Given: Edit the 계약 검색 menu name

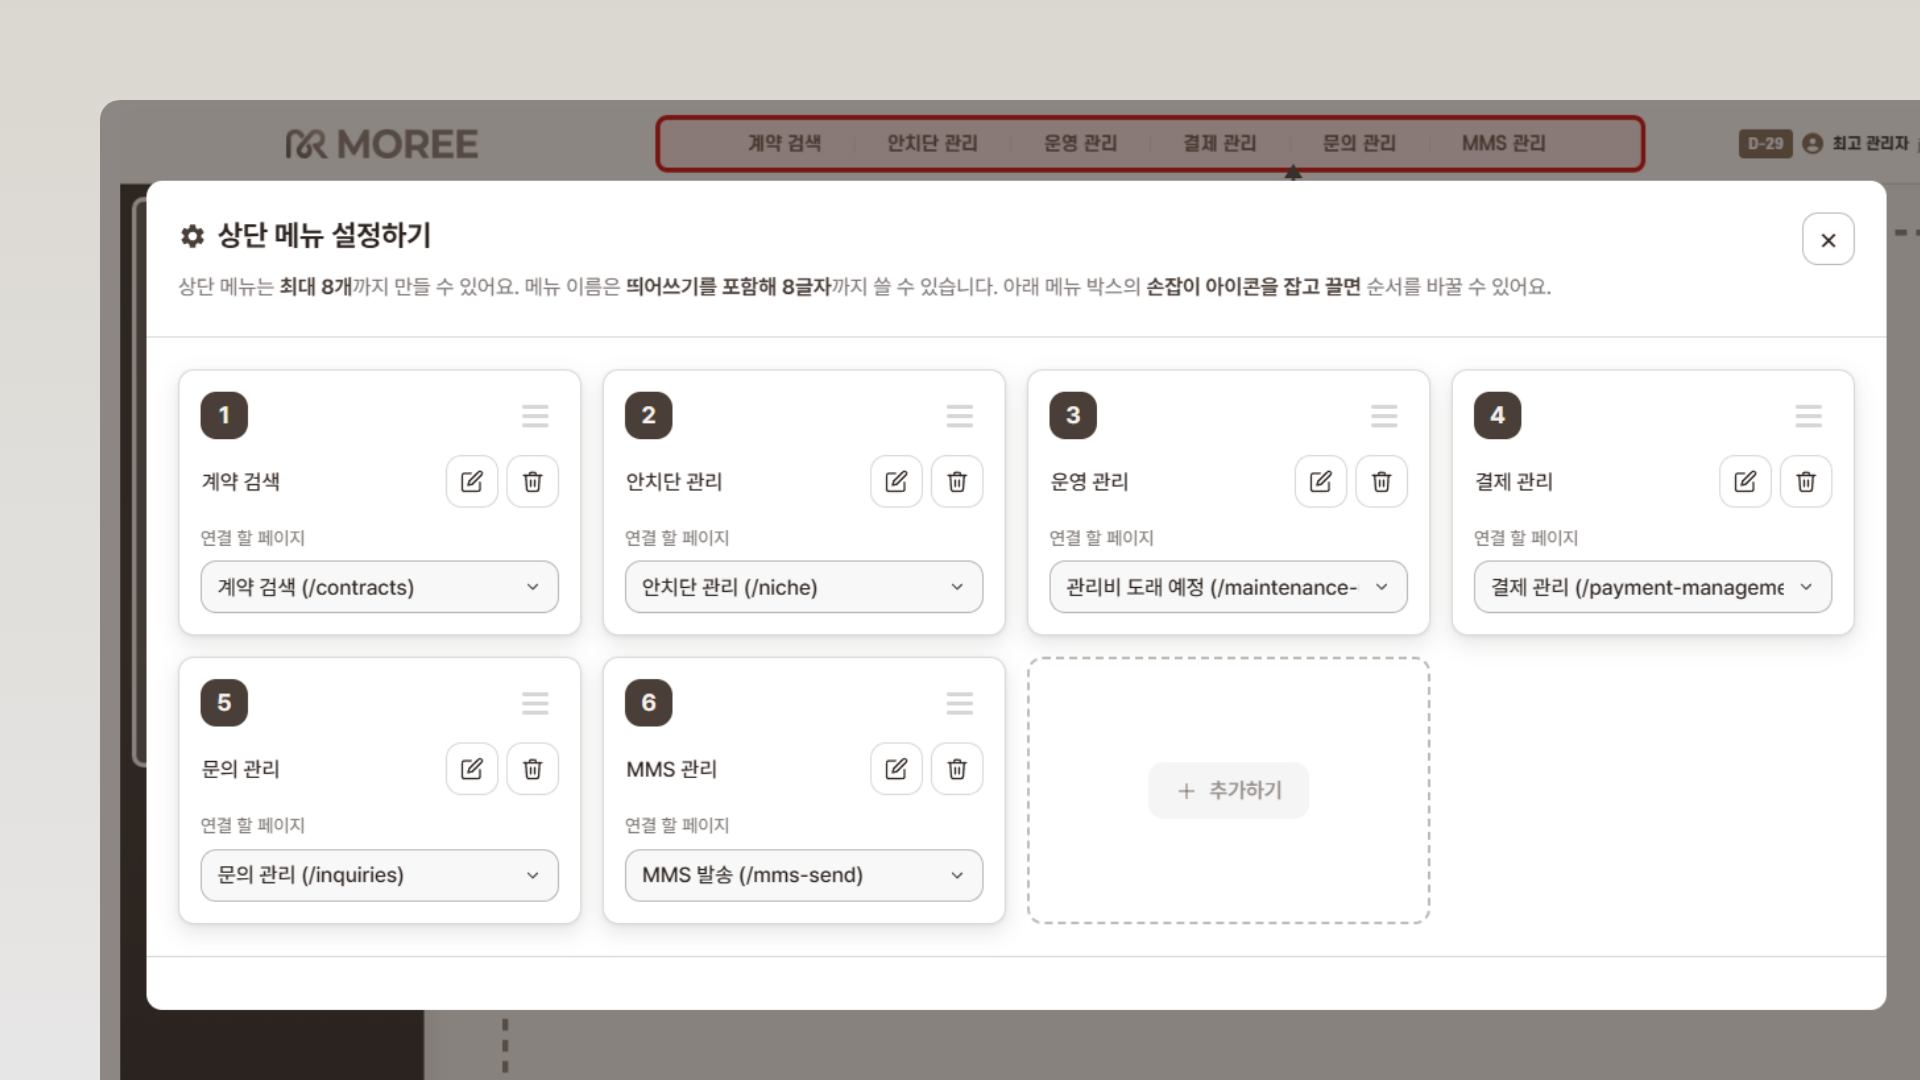Looking at the screenshot, I should point(472,482).
